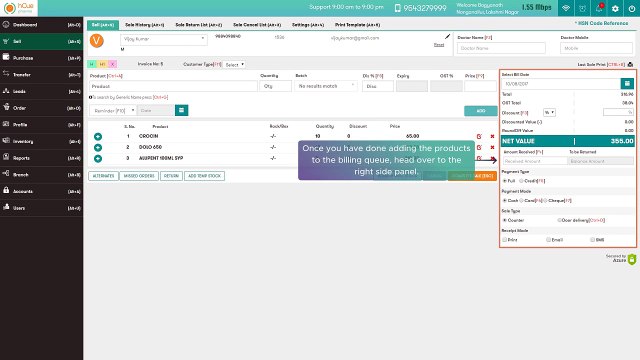Open Customer Type select dropdown
Viewport: 640px width, 360px height.
click(234, 64)
